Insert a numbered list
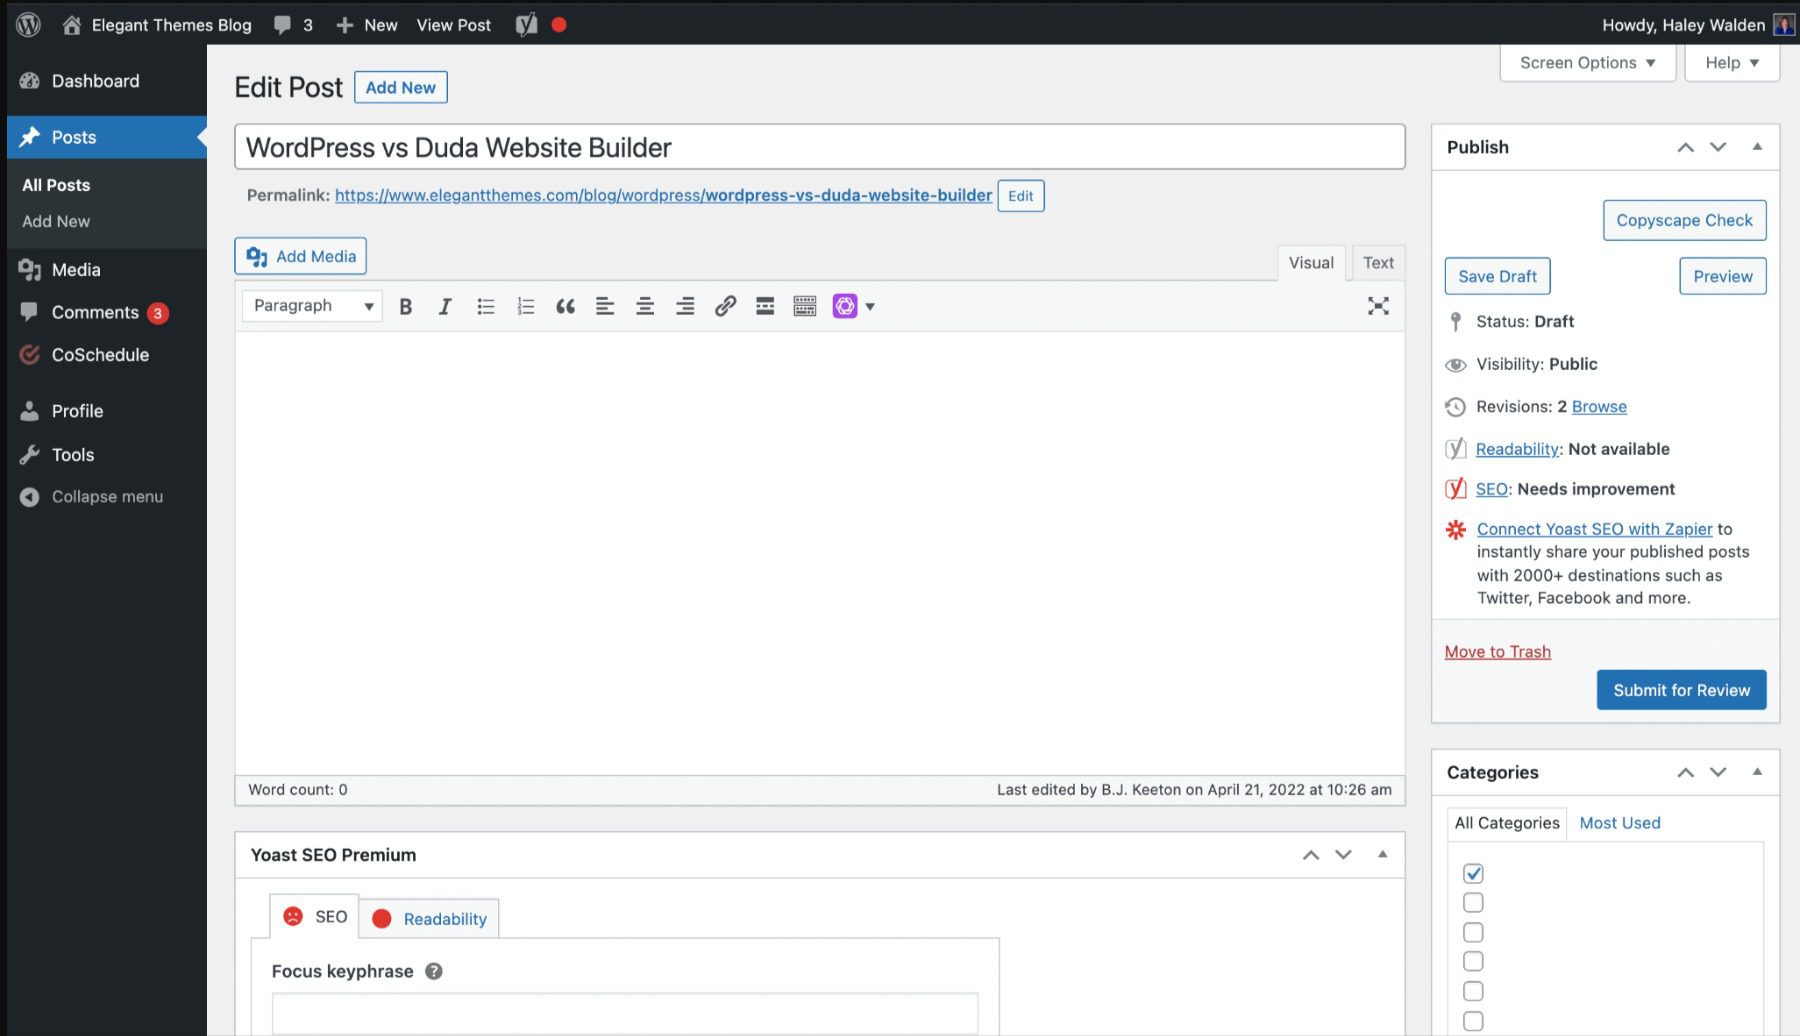The image size is (1800, 1036). pyautogui.click(x=526, y=306)
